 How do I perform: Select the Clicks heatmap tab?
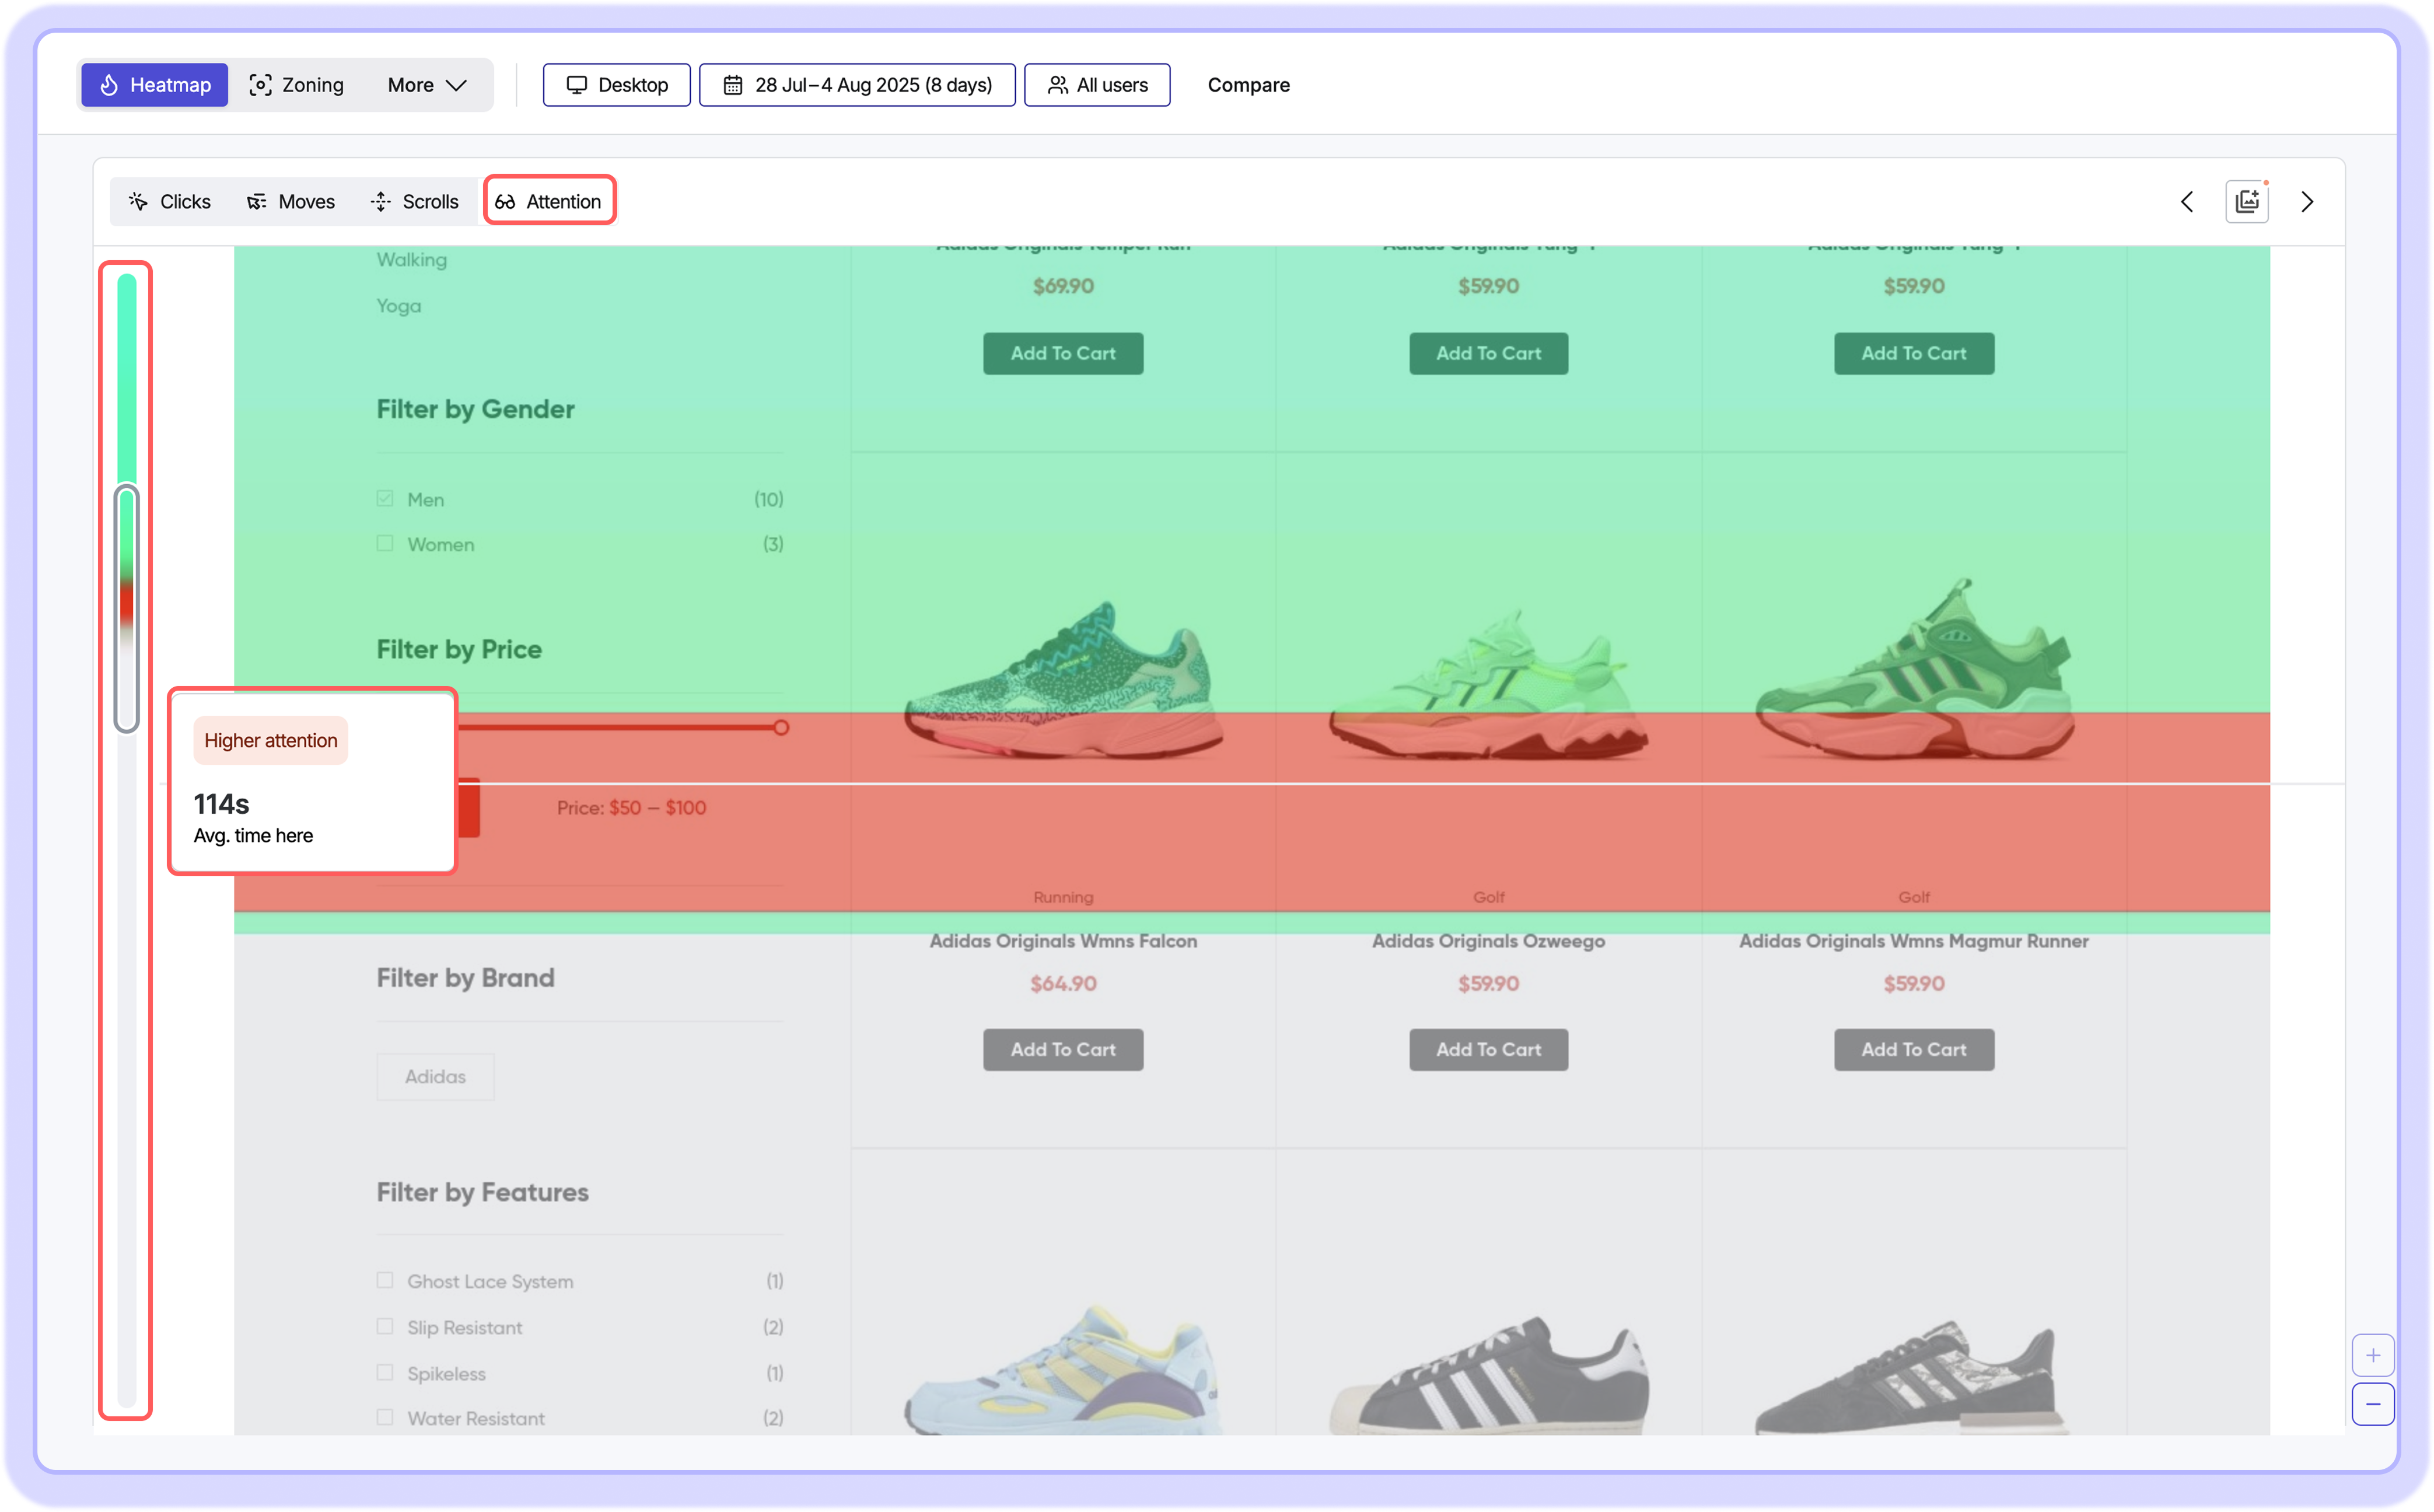pos(170,201)
